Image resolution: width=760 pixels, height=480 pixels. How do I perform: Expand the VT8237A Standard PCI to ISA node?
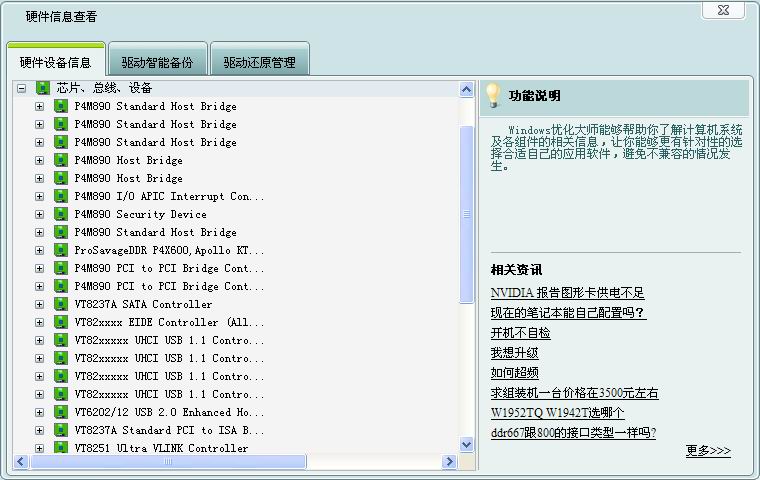click(40, 431)
